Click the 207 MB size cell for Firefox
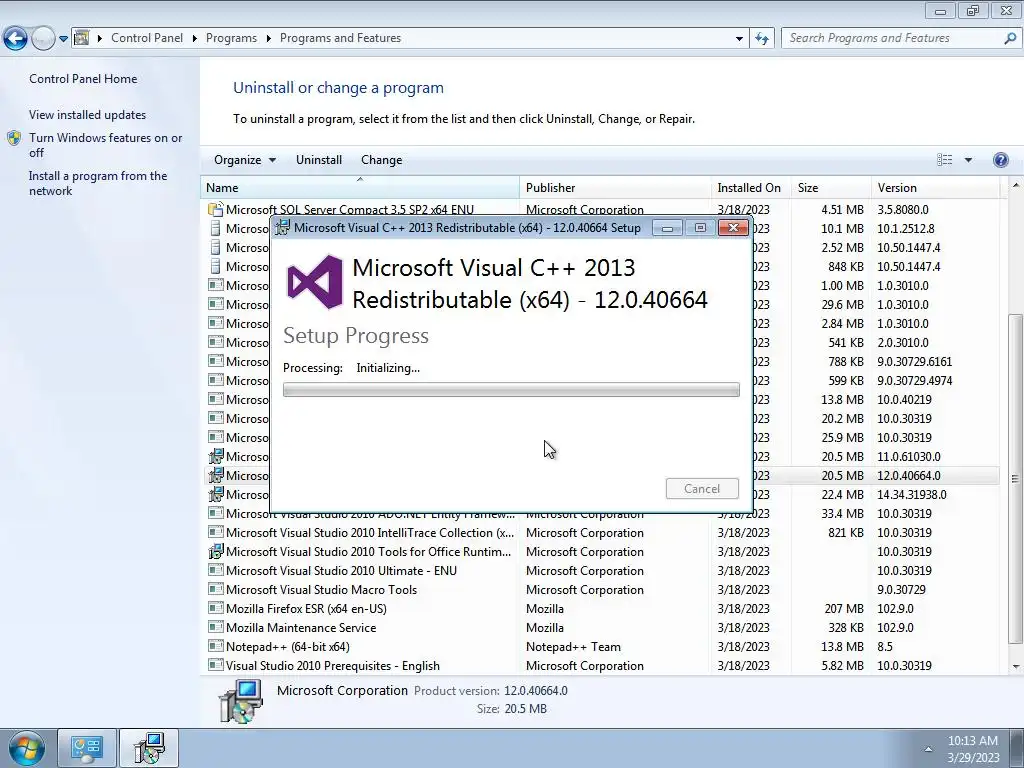Image resolution: width=1024 pixels, height=768 pixels. coord(844,609)
